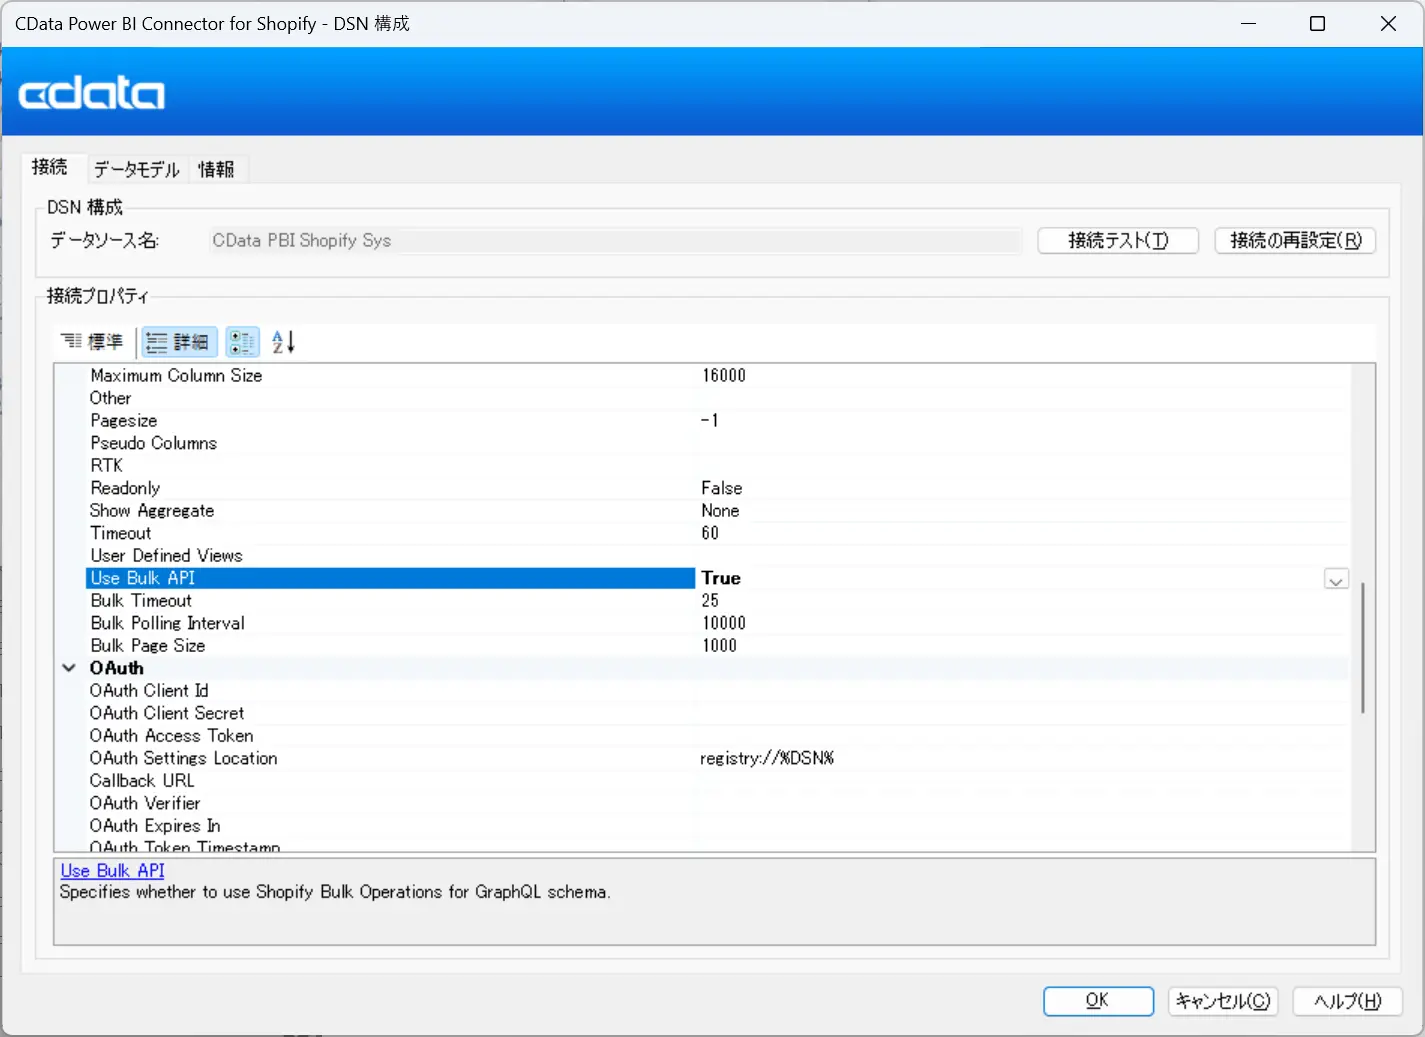This screenshot has width=1425, height=1037.
Task: Select the detailed property view button
Action: coord(178,342)
